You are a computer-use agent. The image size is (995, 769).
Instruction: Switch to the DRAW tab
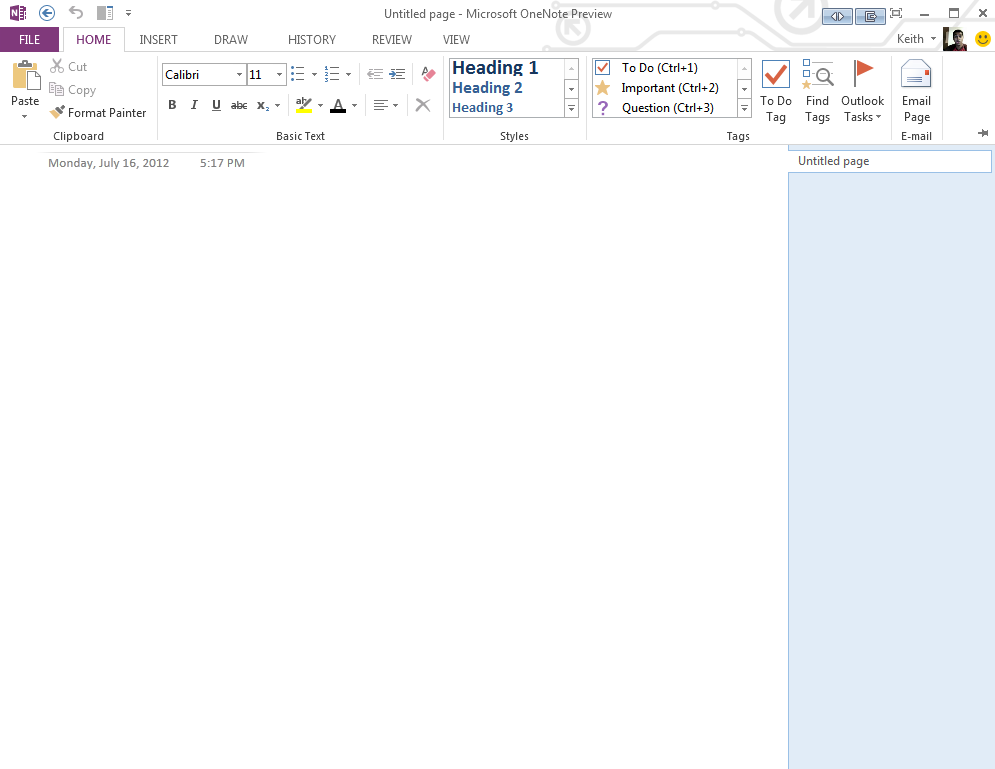[x=230, y=39]
